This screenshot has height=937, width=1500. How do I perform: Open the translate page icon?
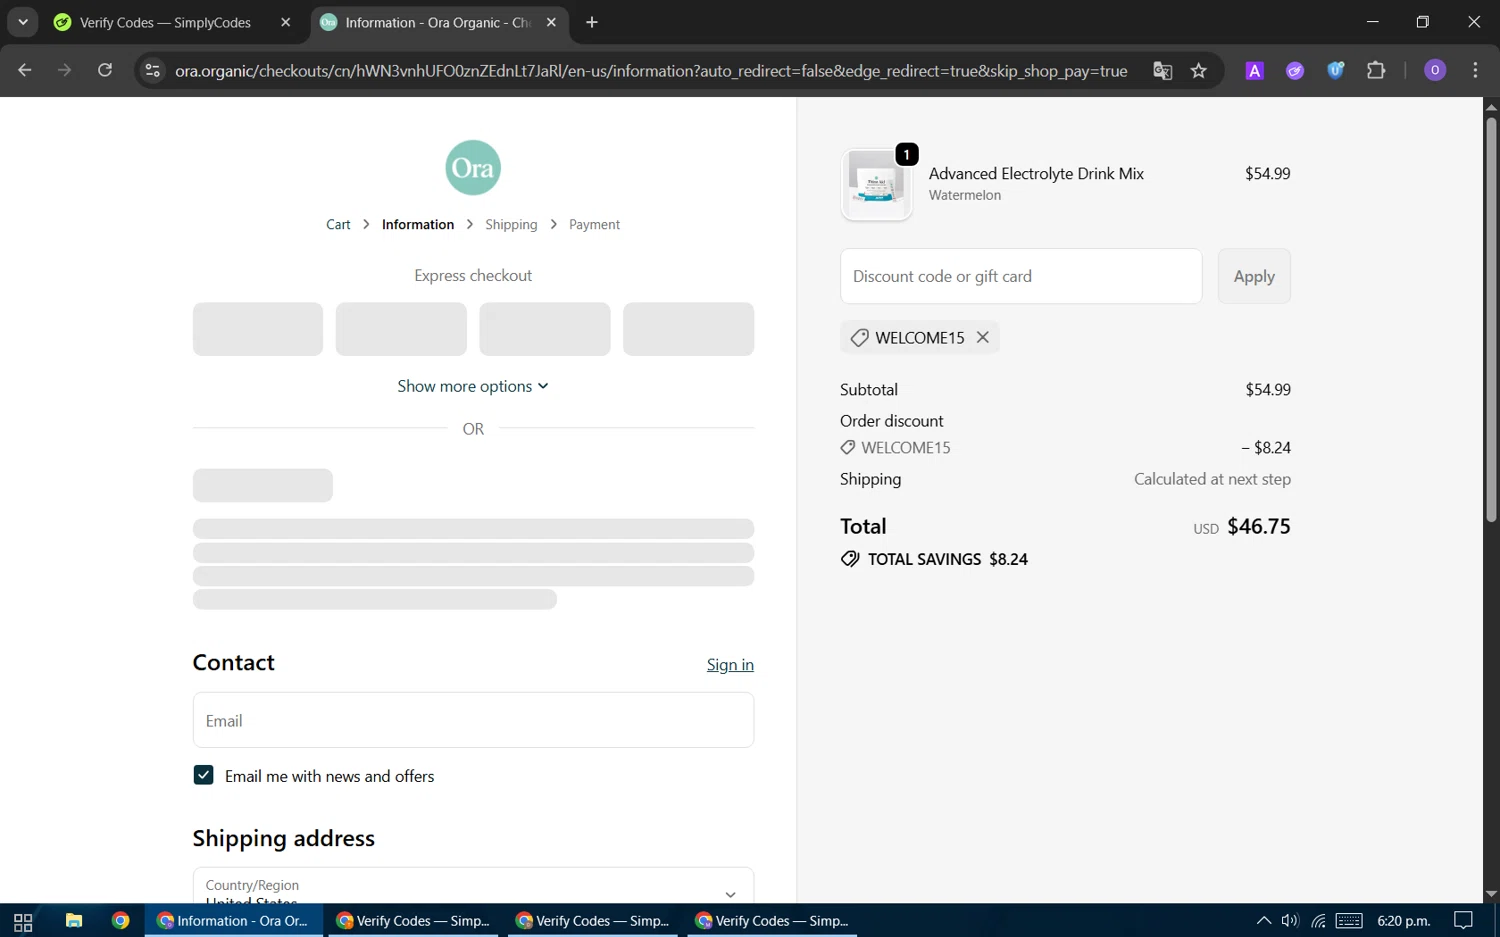coord(1162,70)
